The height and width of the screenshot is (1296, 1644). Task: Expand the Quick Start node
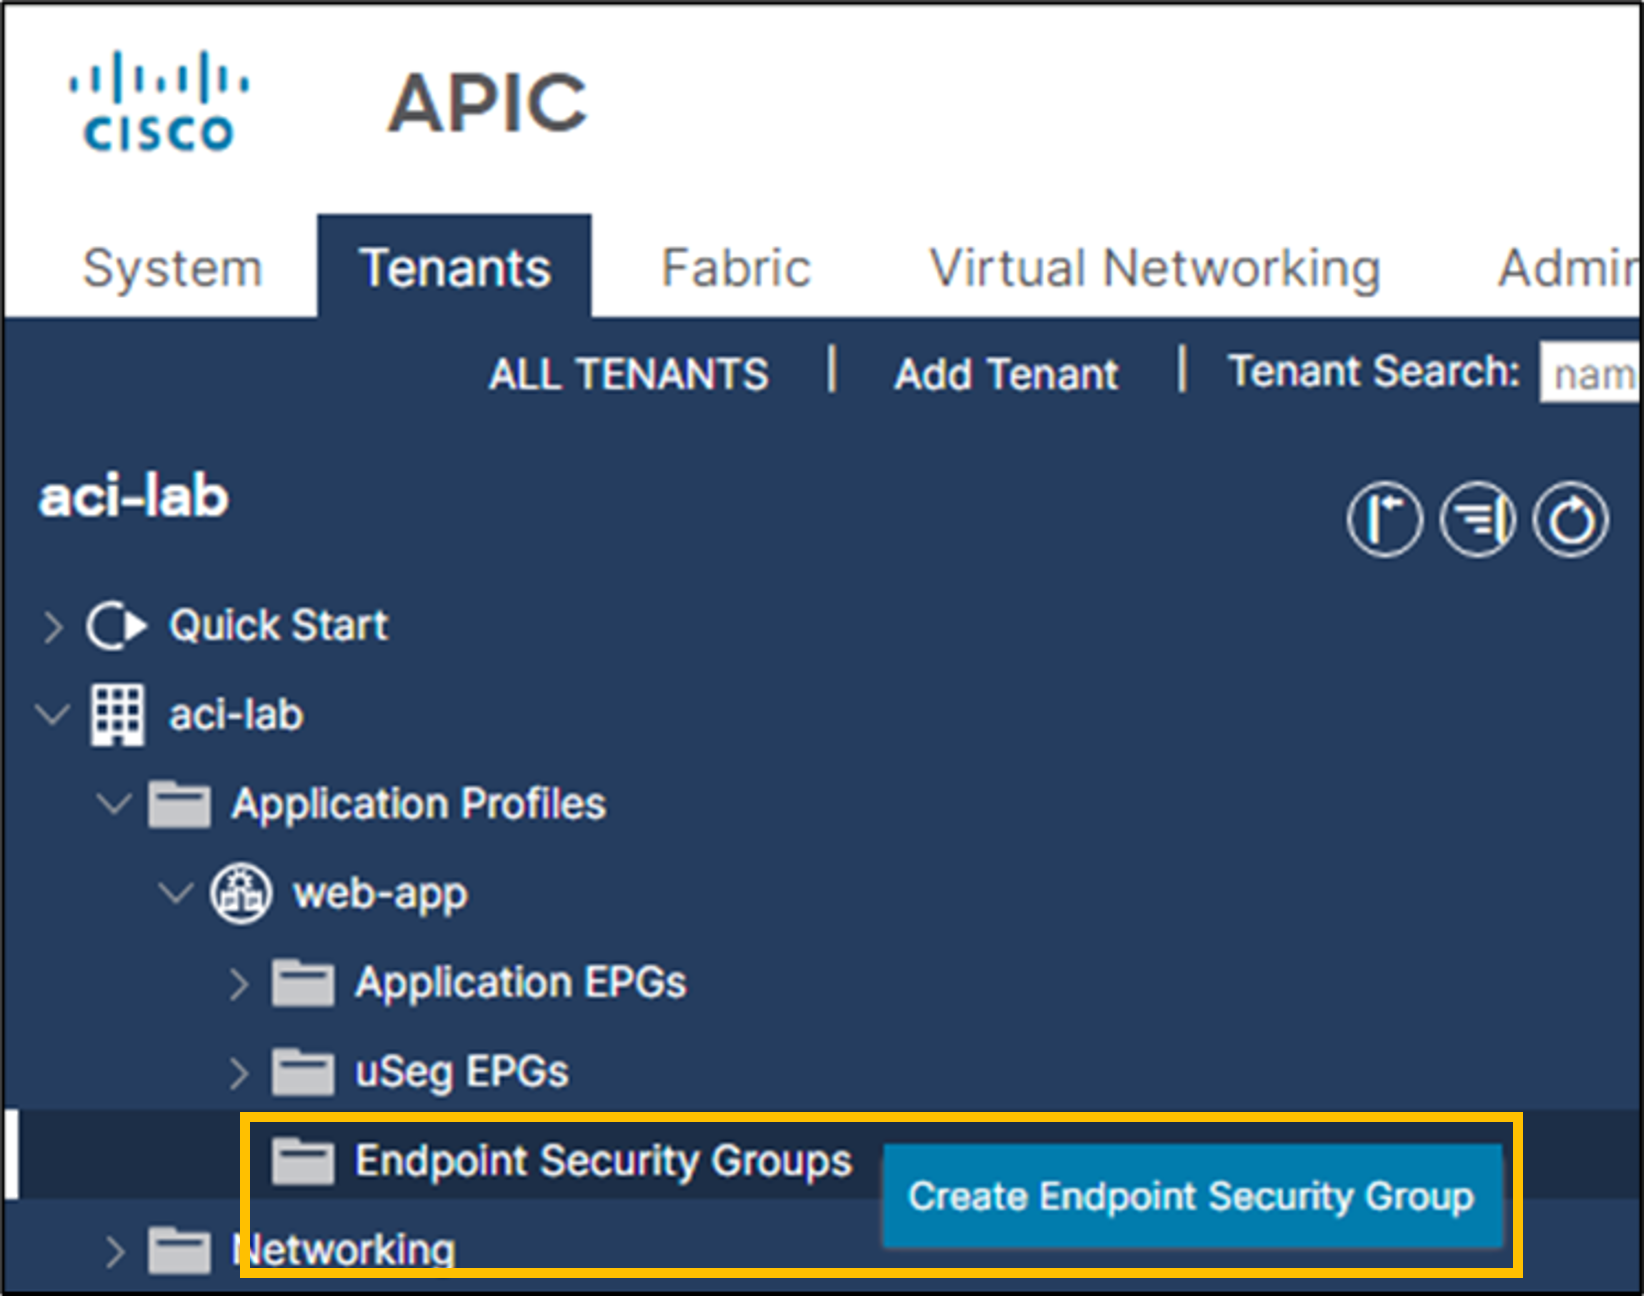coord(53,627)
